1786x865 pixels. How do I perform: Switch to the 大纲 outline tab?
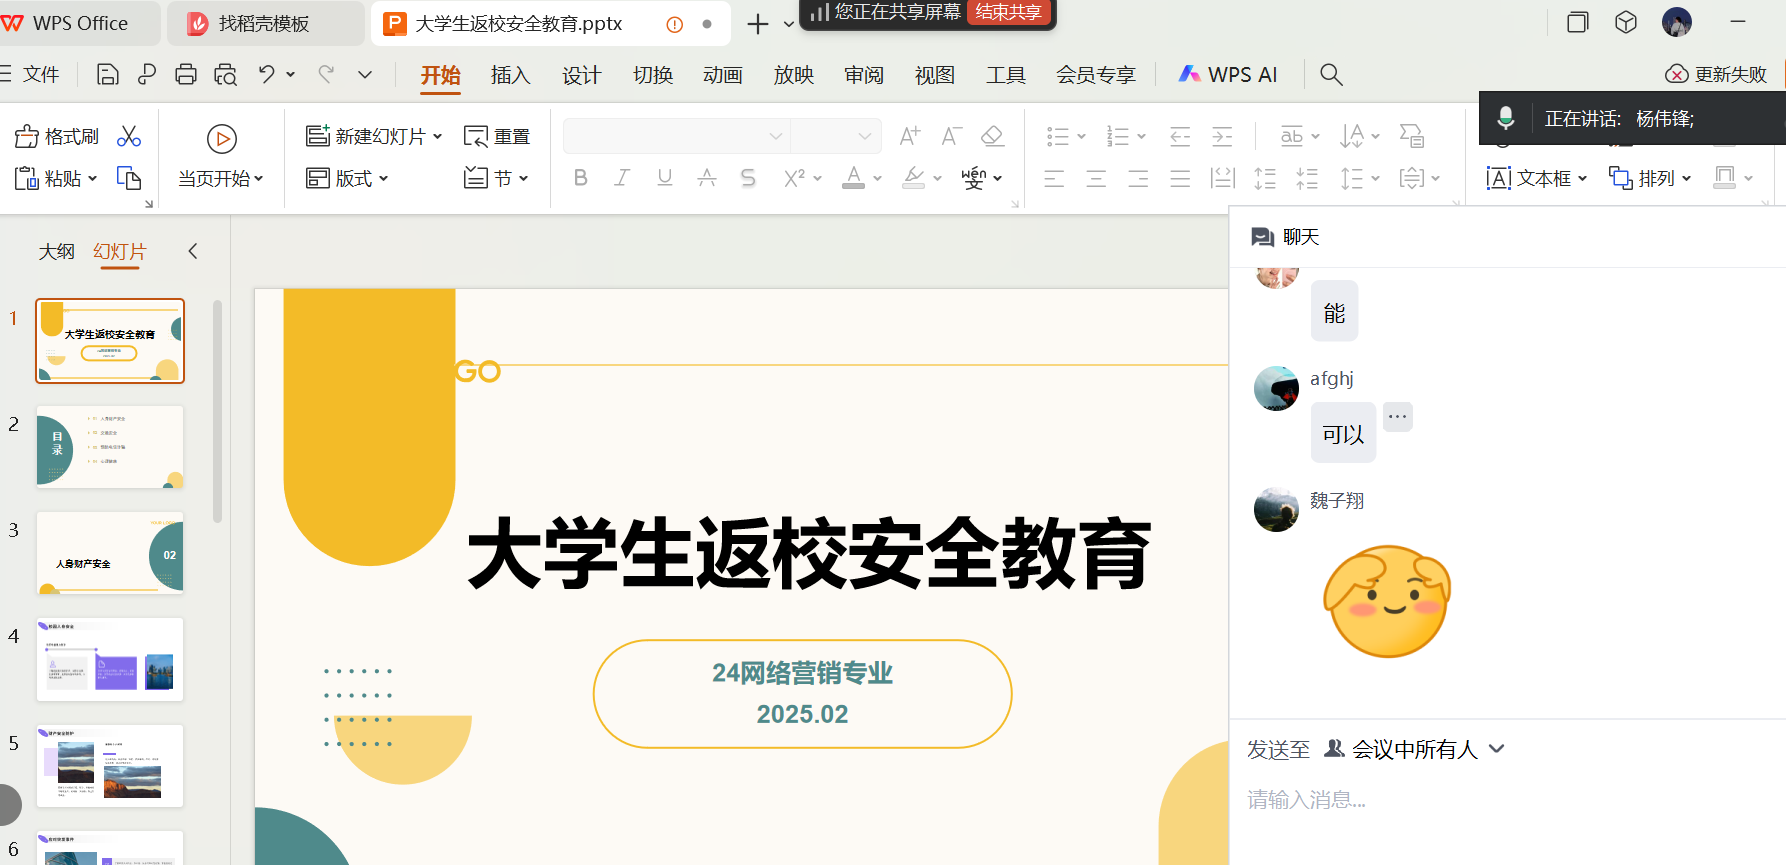pos(56,251)
